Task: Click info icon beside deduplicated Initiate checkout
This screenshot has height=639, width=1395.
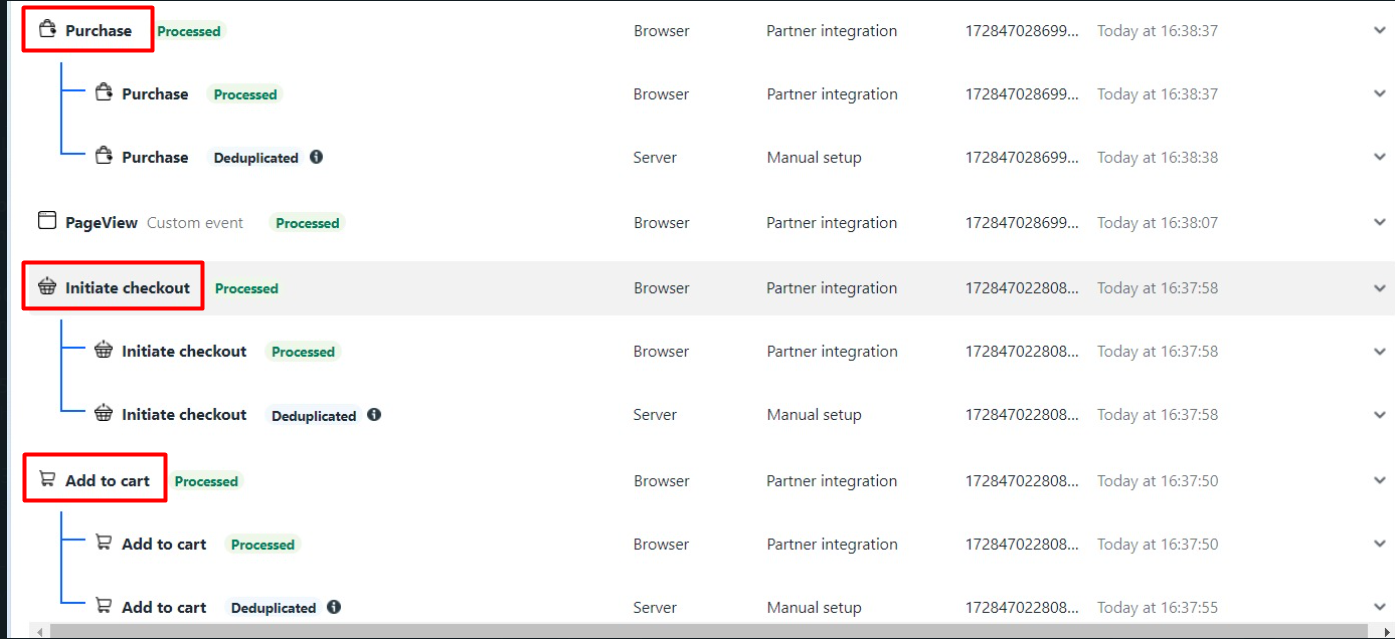Action: [x=374, y=414]
